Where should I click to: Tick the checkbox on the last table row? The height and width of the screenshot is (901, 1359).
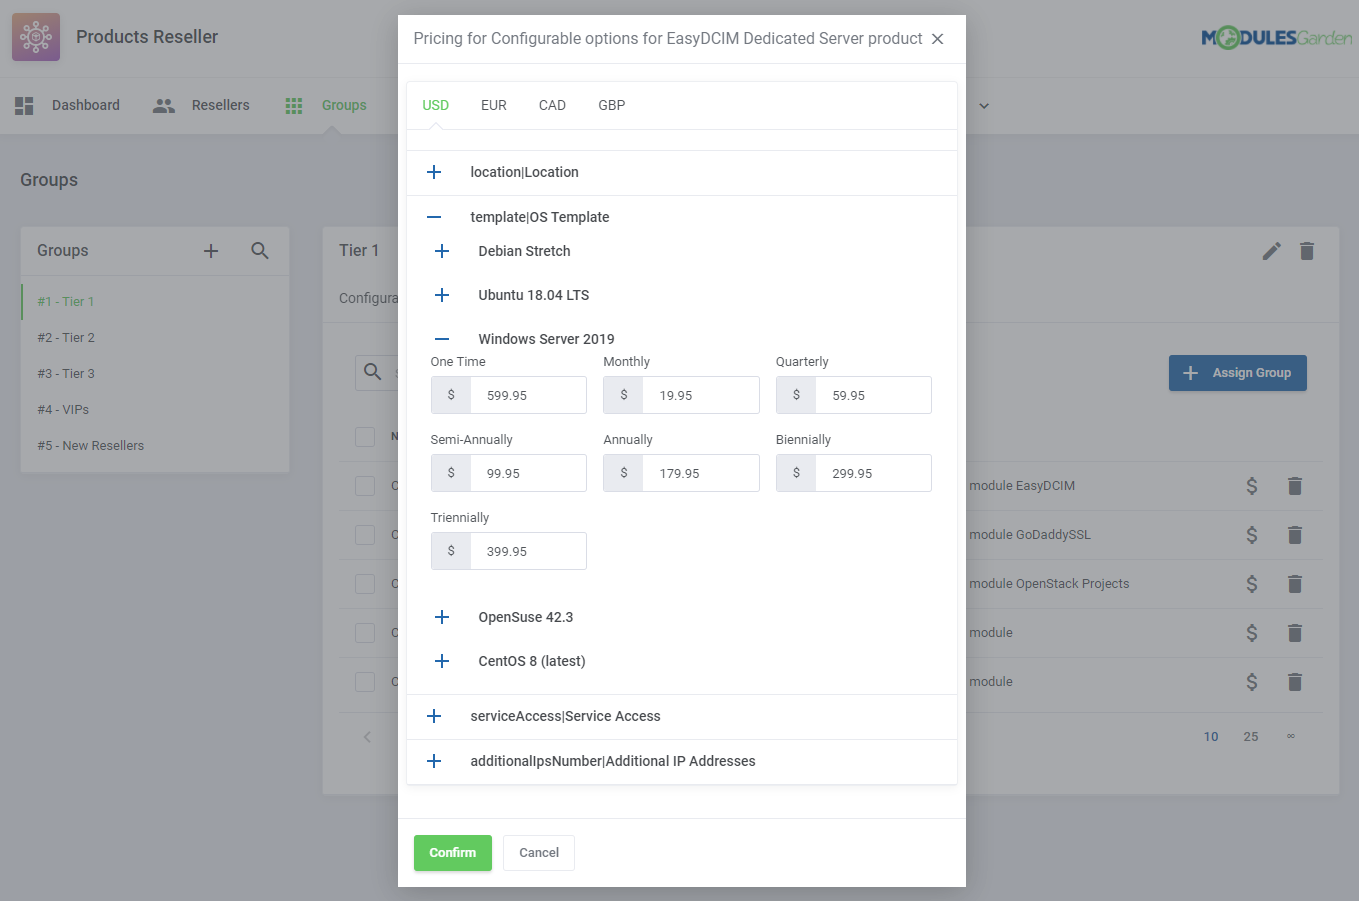365,681
